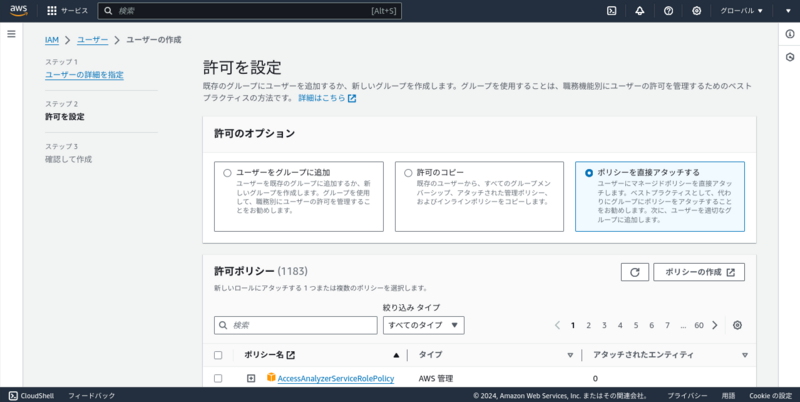800x402 pixels.
Task: Tick the select-all policies checkbox
Action: coord(218,355)
